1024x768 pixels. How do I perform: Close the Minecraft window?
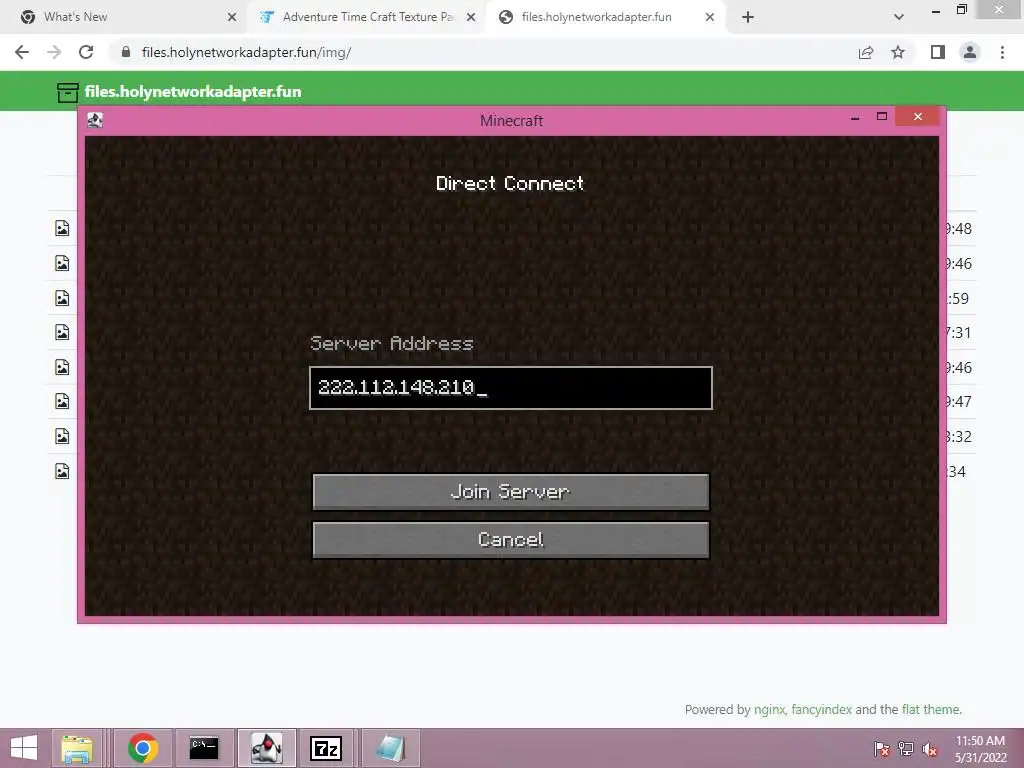coord(918,117)
